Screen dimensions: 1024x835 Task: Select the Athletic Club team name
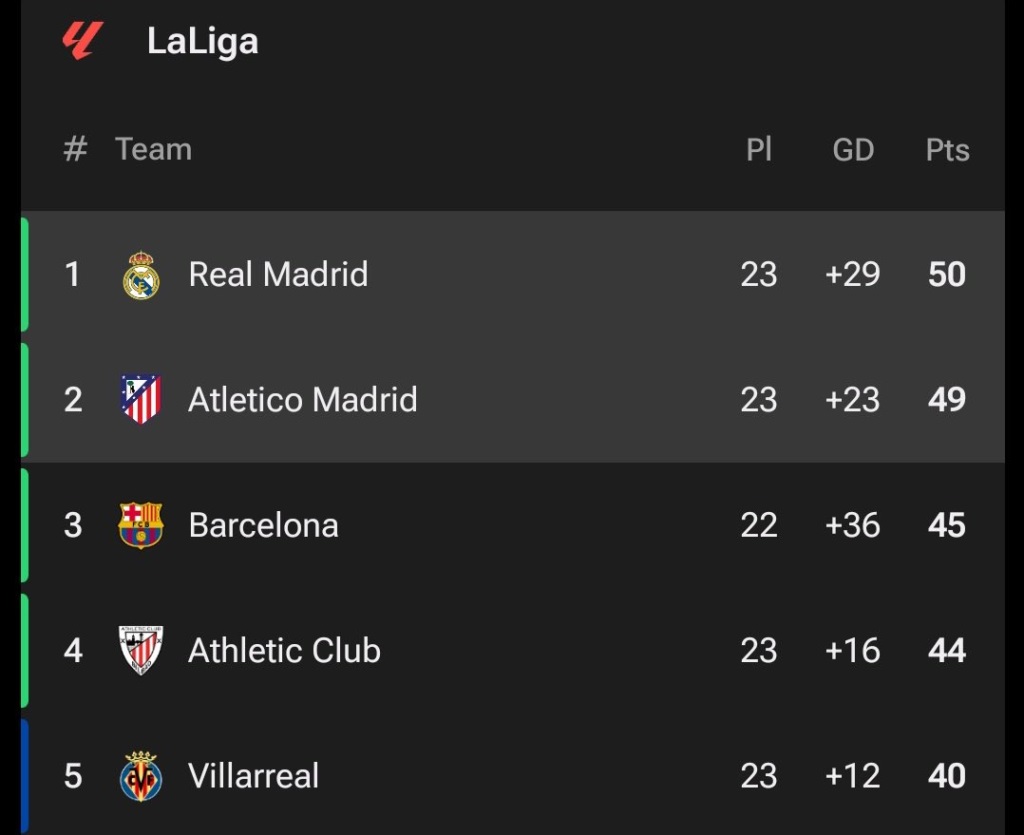(284, 650)
